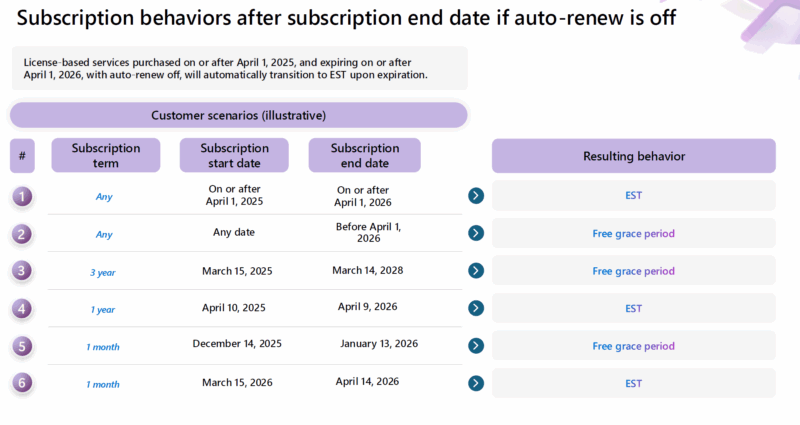Click the purple number 5 circle

[x=23, y=346]
